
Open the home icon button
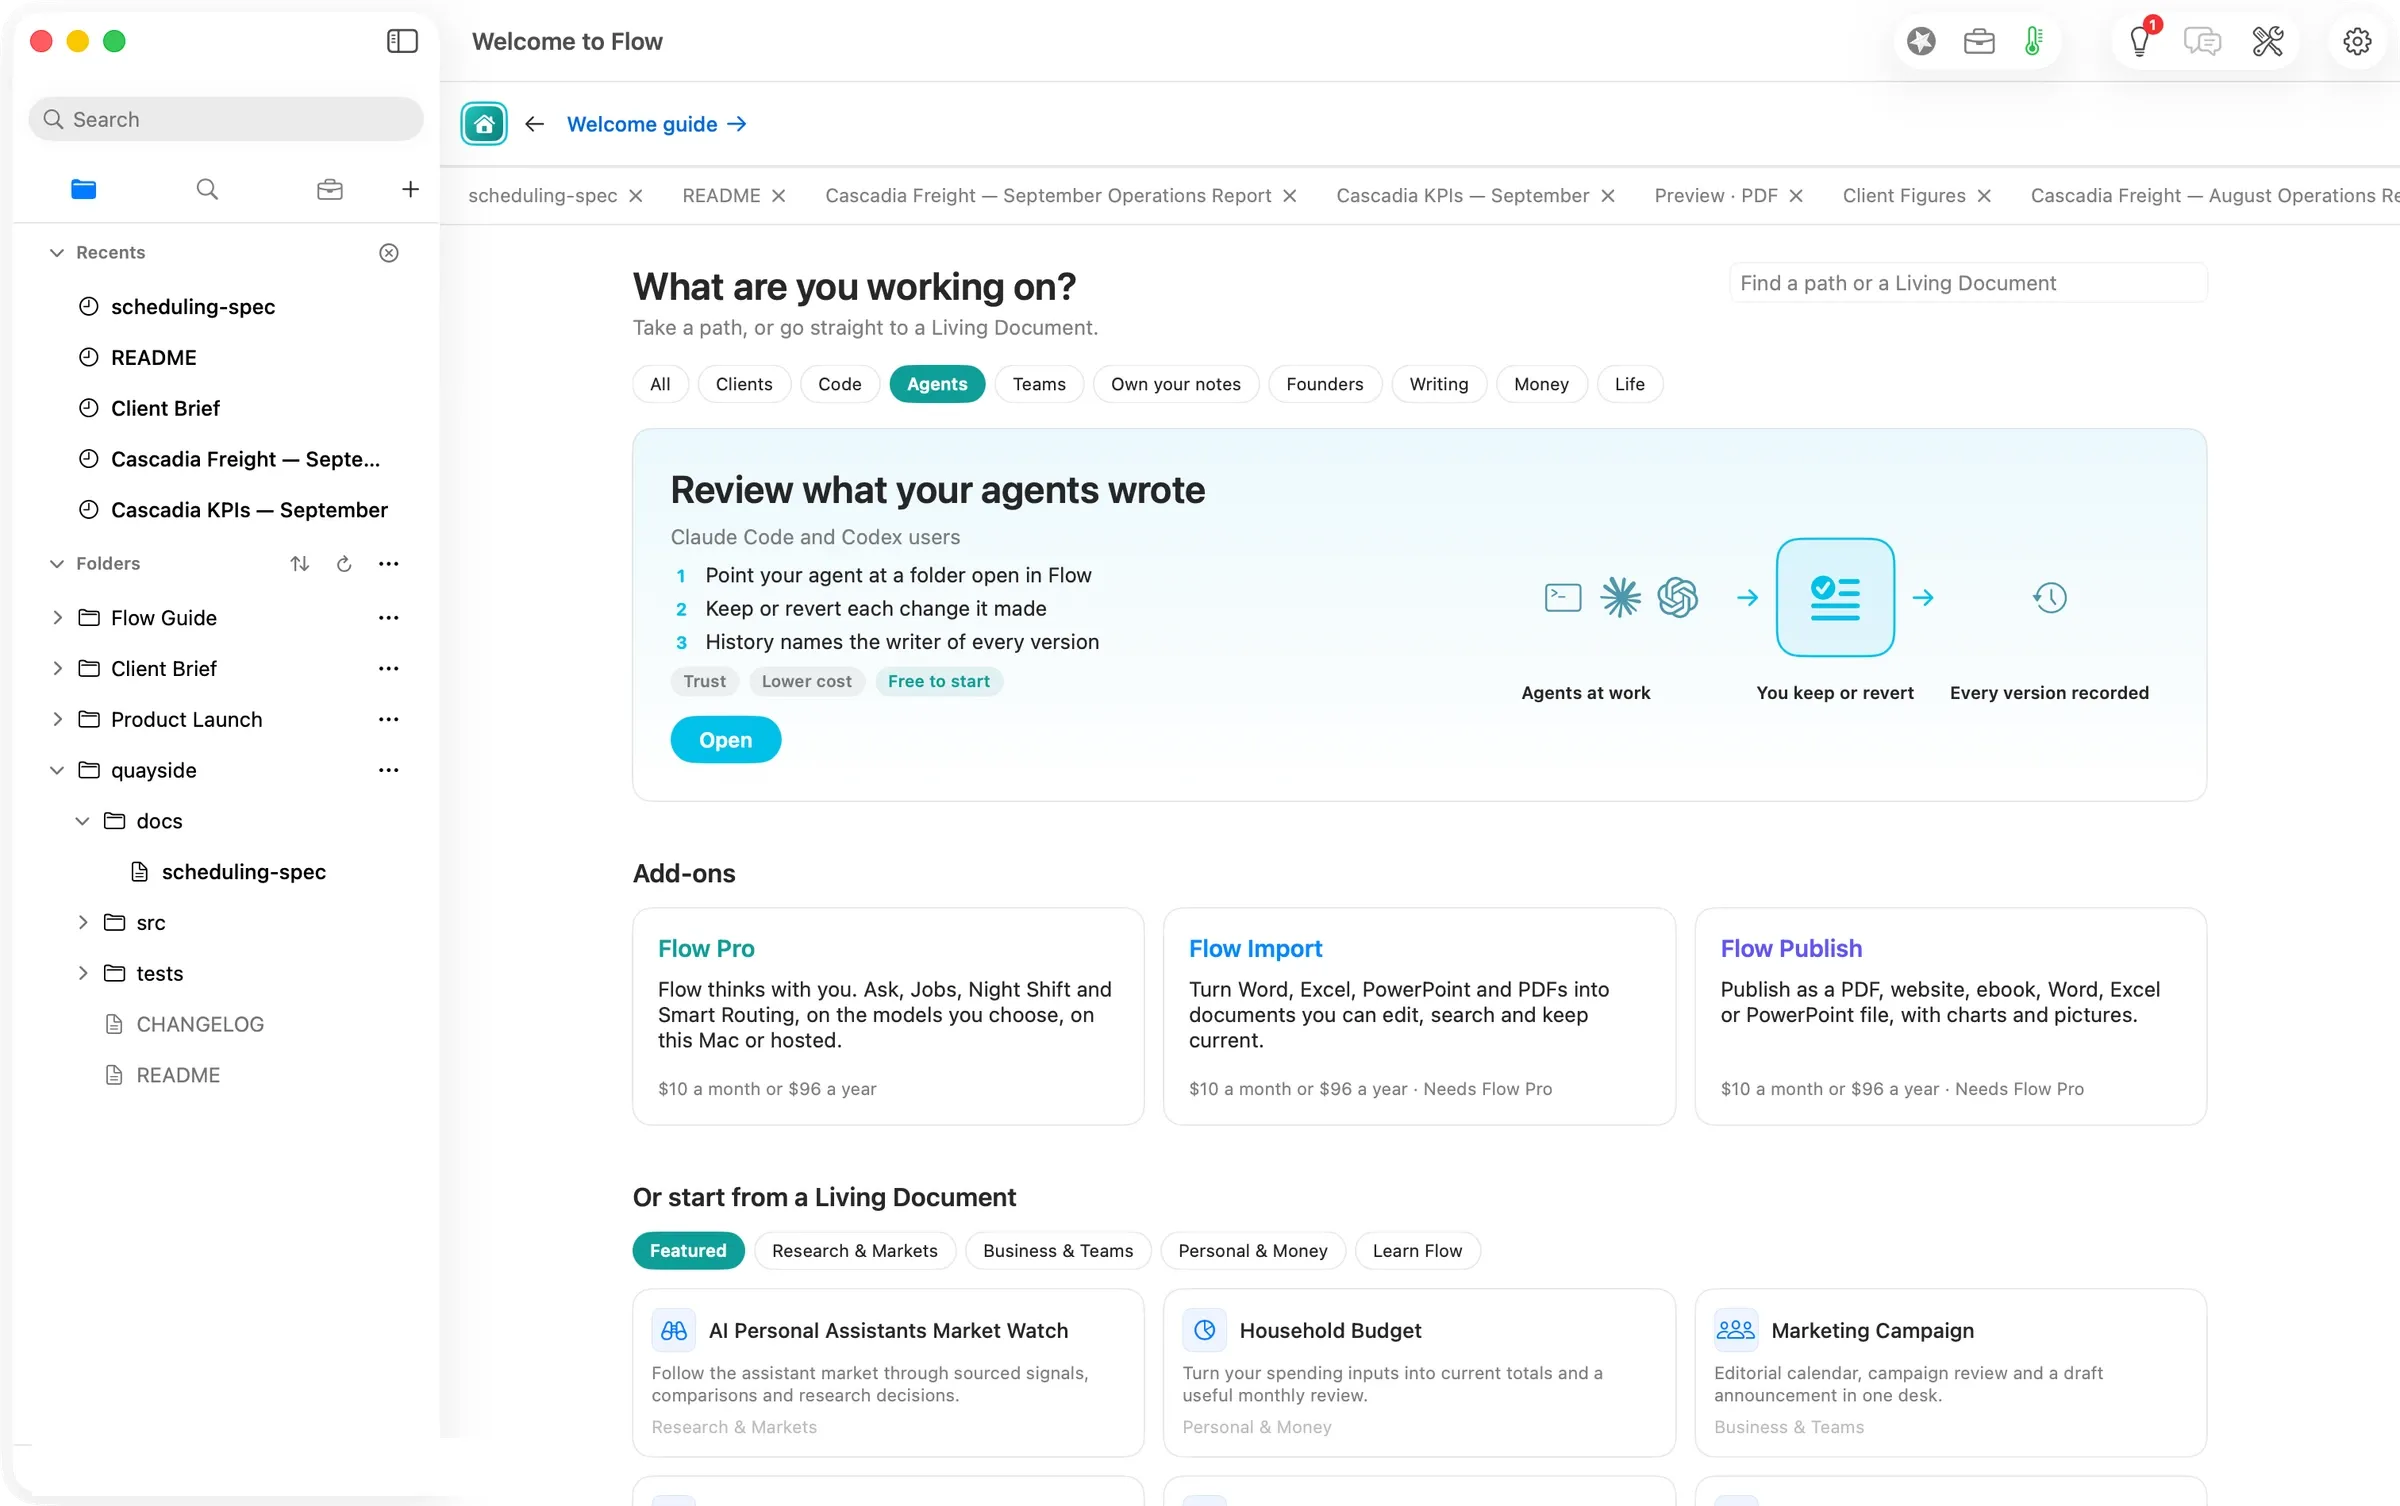click(x=484, y=124)
